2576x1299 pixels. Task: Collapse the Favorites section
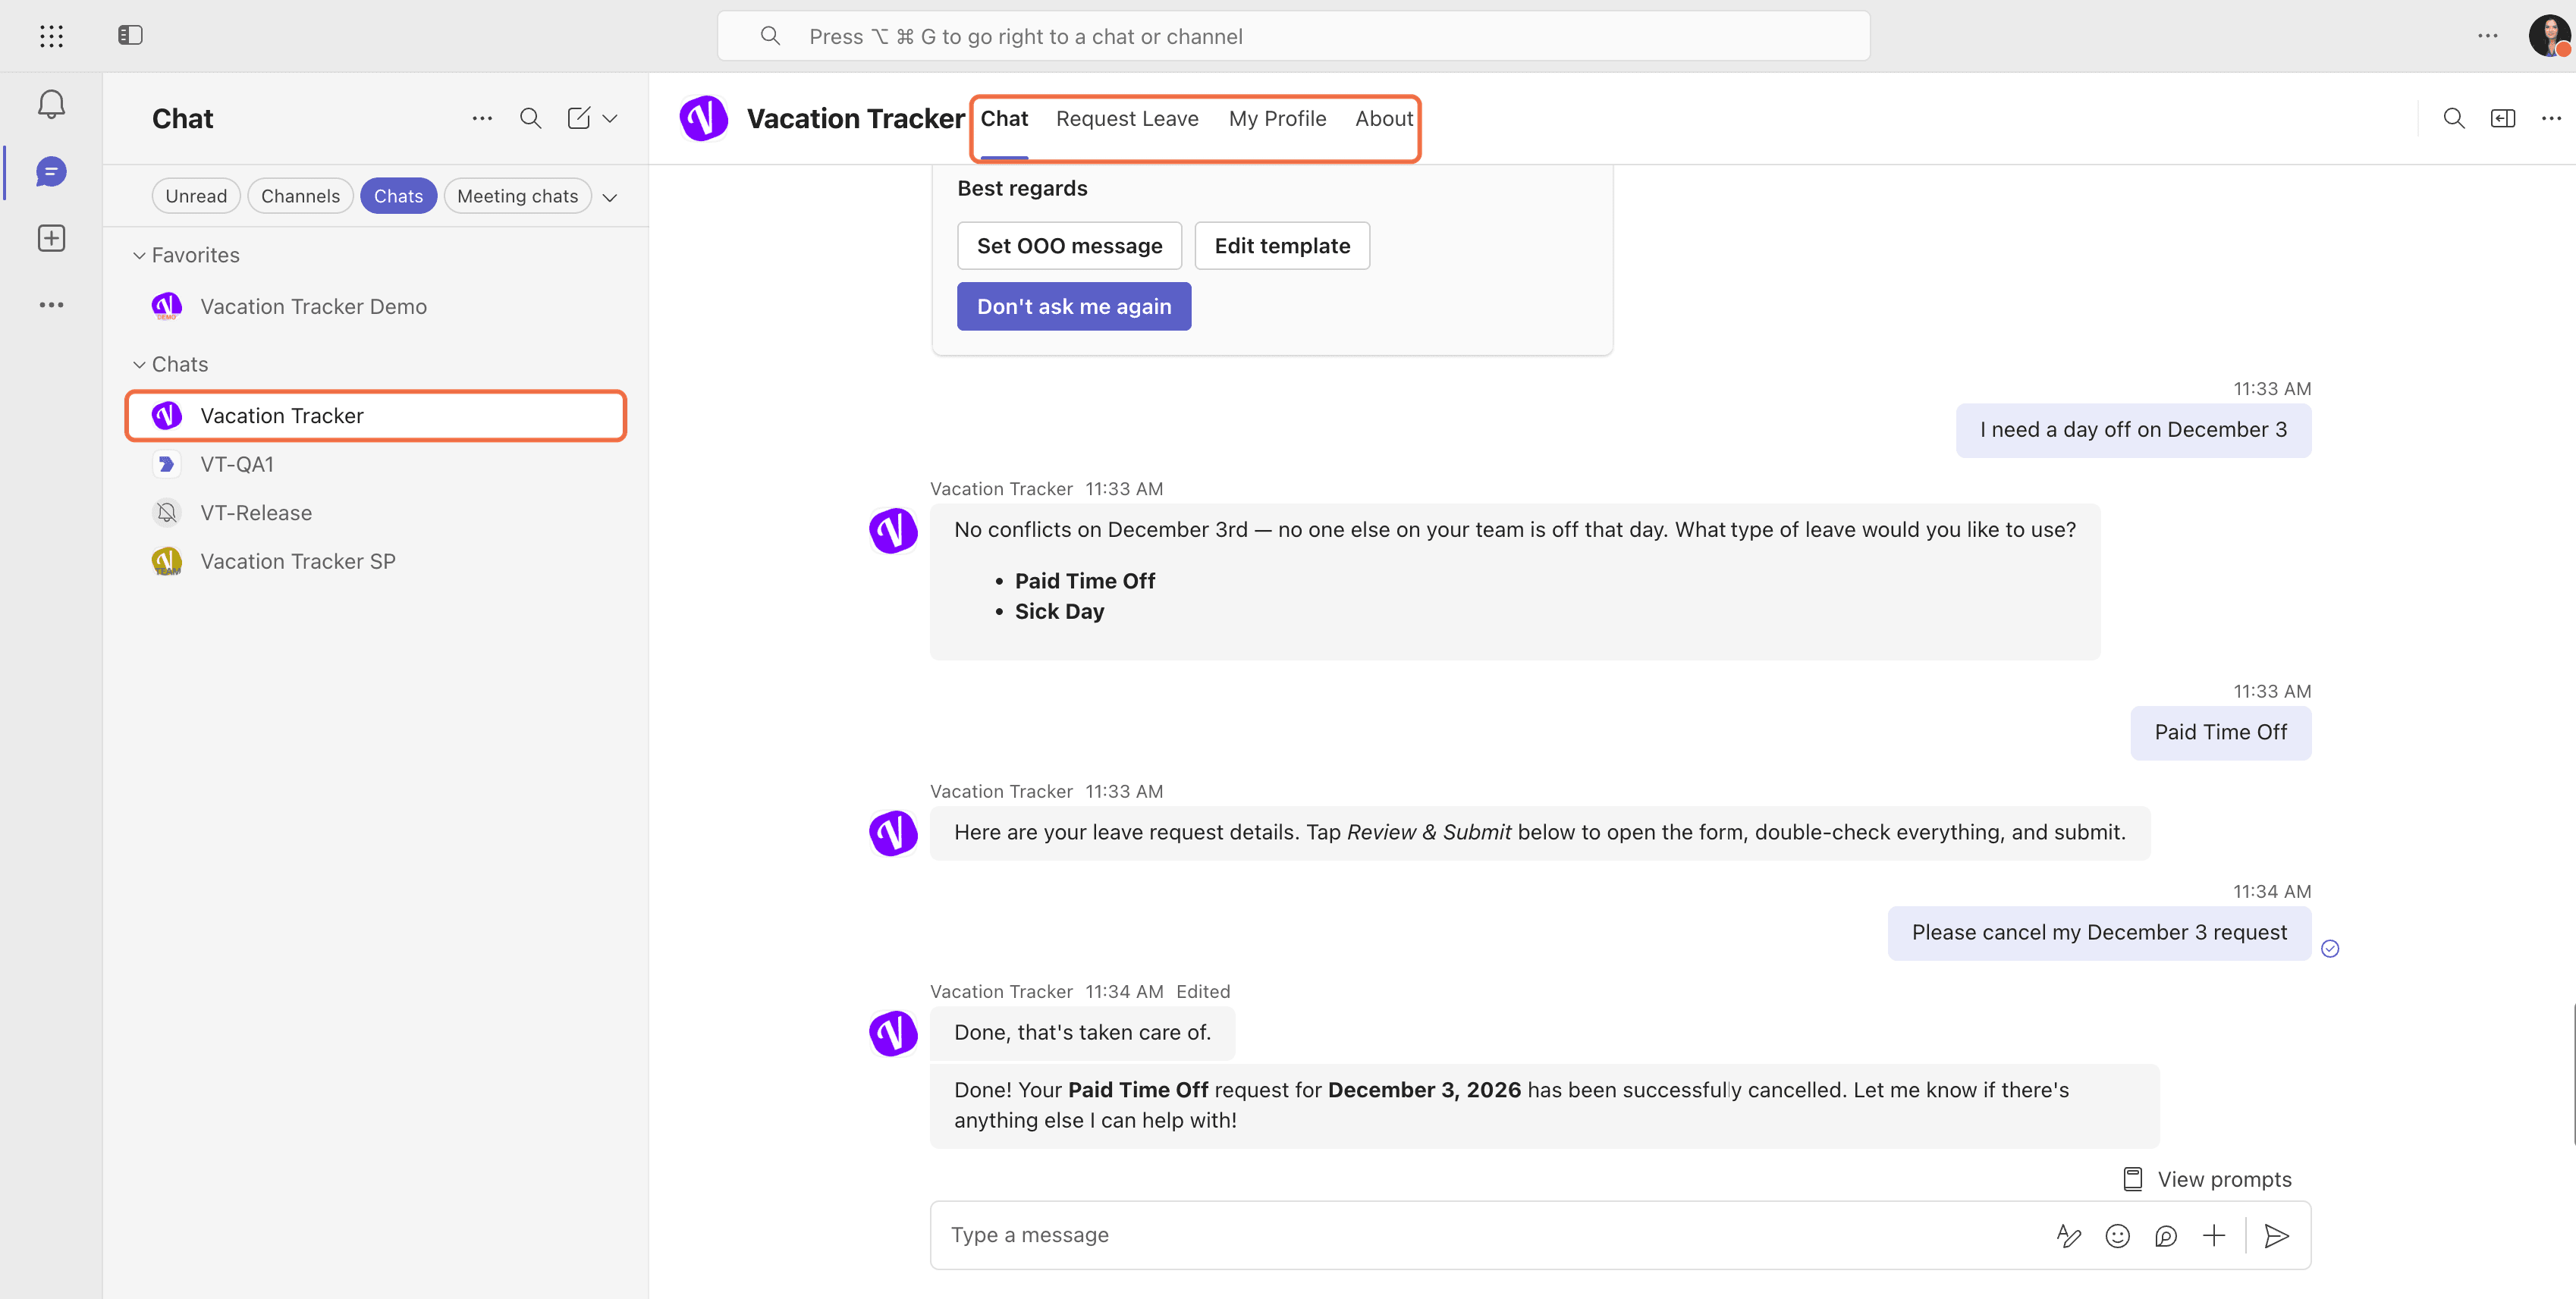186,255
